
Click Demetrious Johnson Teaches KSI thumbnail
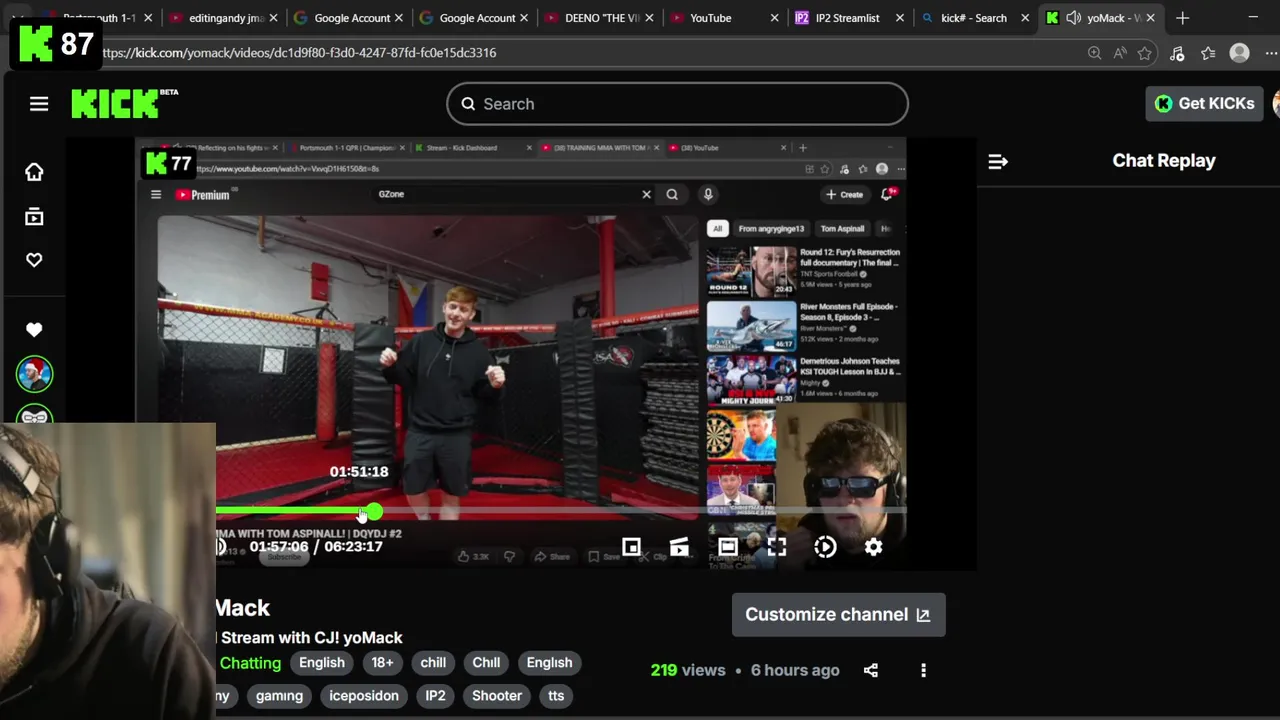tap(751, 380)
